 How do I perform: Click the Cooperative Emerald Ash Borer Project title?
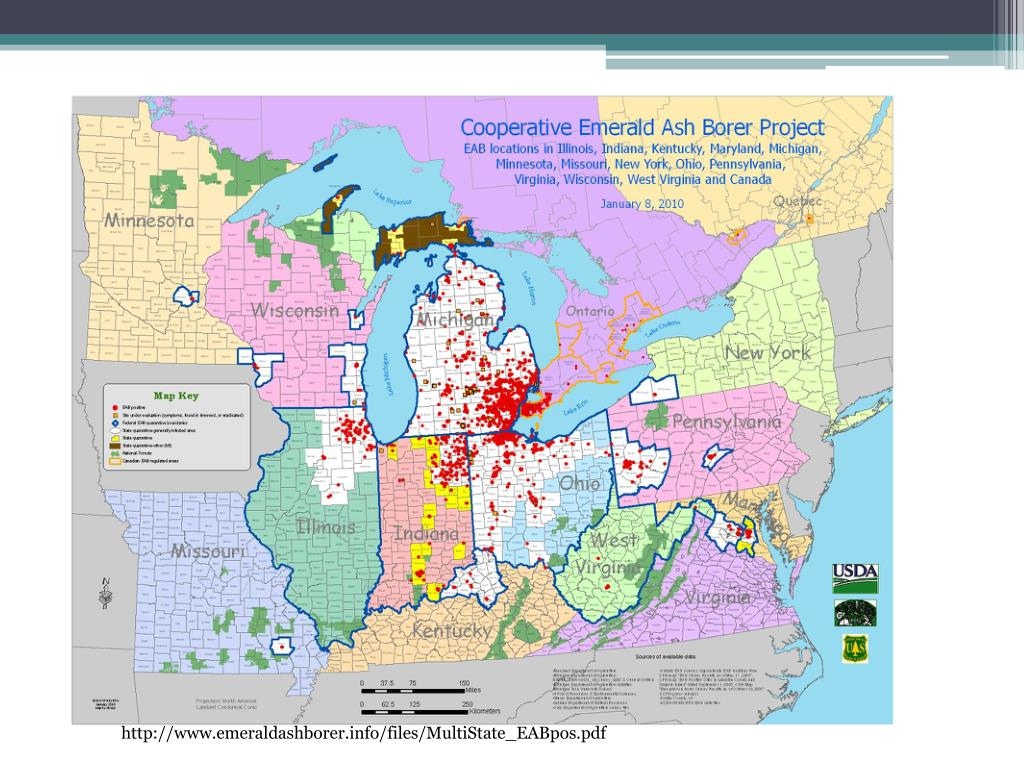pyautogui.click(x=642, y=128)
